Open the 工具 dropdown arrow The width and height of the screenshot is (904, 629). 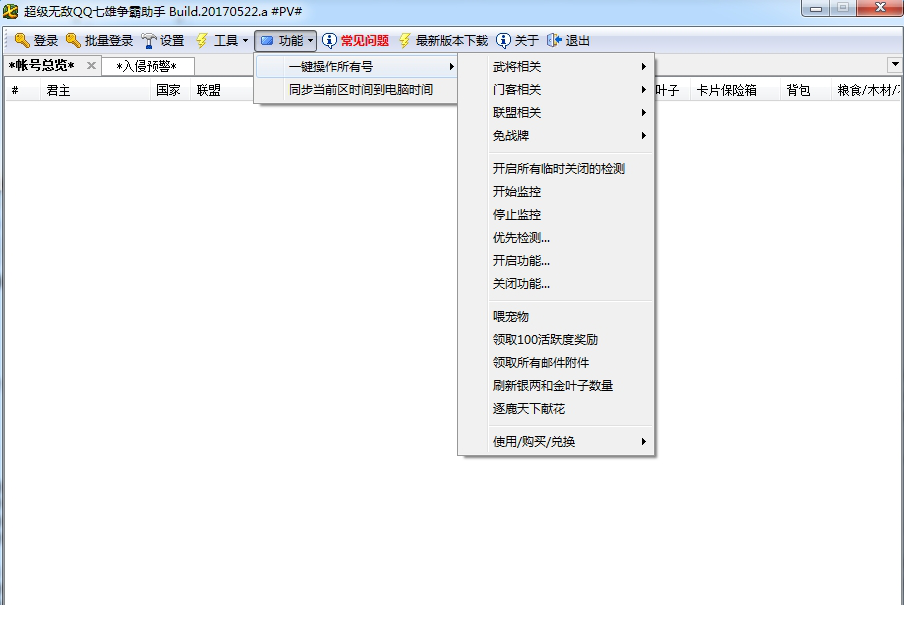[245, 40]
